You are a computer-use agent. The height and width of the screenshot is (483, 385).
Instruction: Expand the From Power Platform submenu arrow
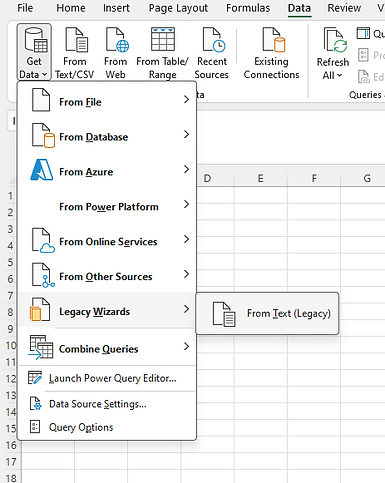click(x=186, y=204)
